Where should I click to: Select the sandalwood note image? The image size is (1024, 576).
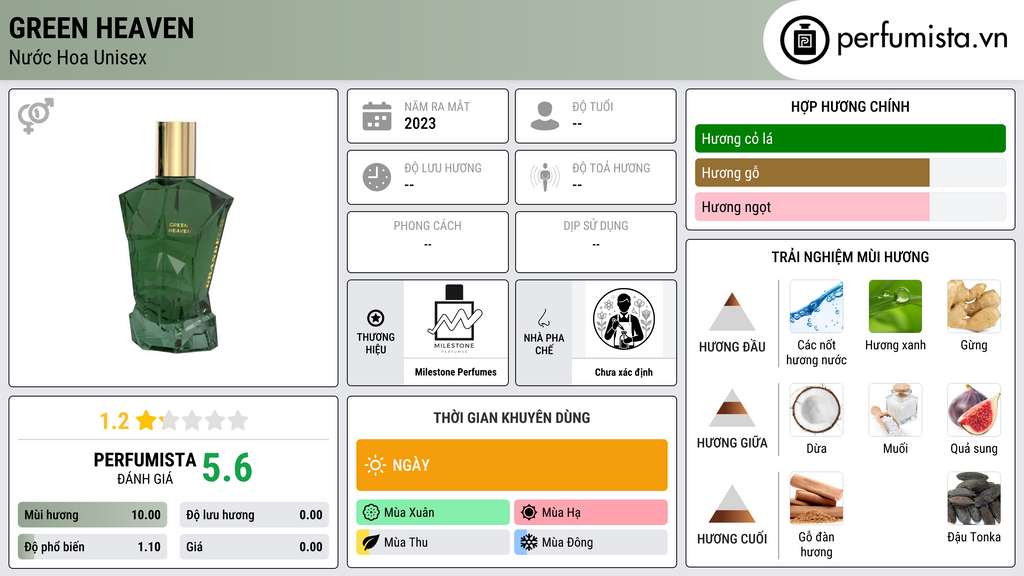coord(816,498)
